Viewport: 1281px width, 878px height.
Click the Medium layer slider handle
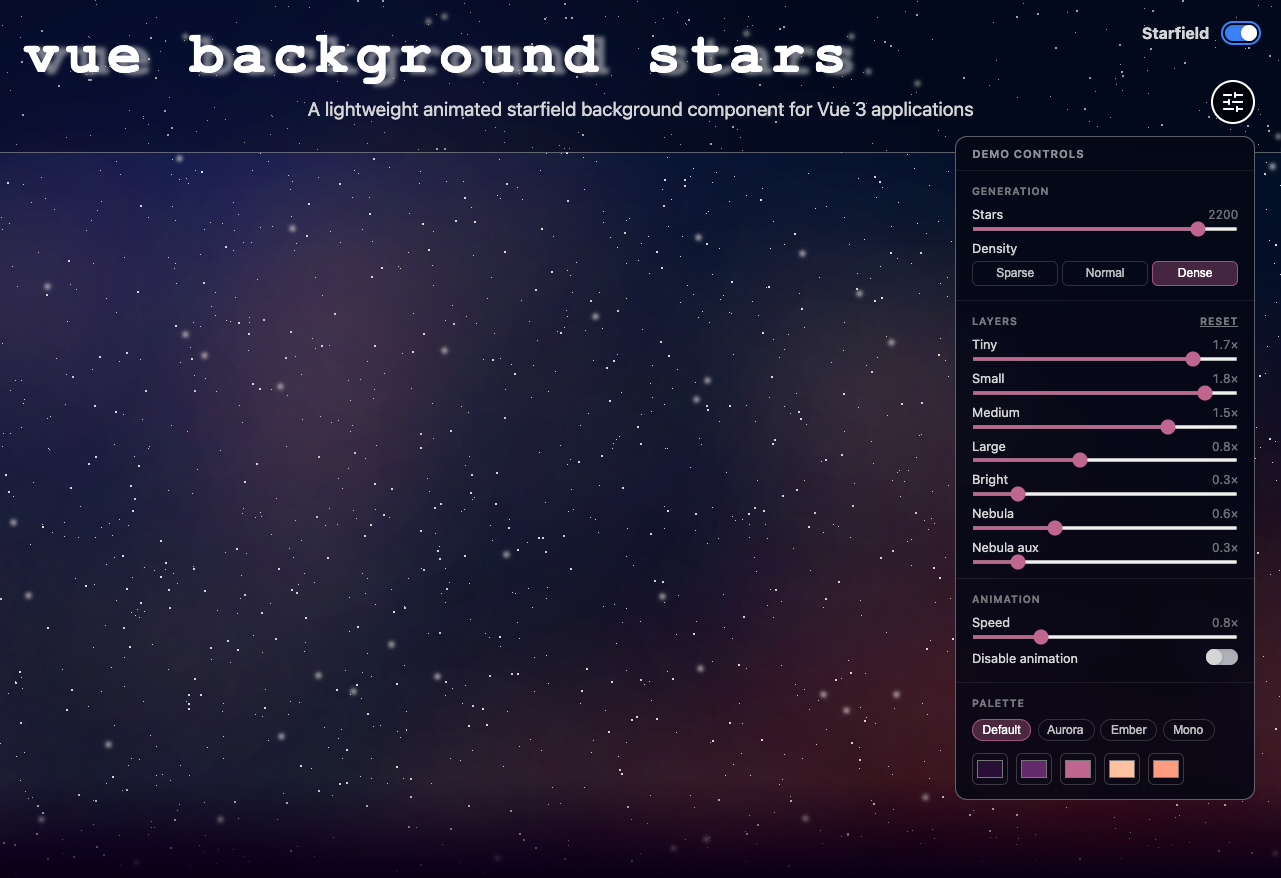click(x=1168, y=427)
